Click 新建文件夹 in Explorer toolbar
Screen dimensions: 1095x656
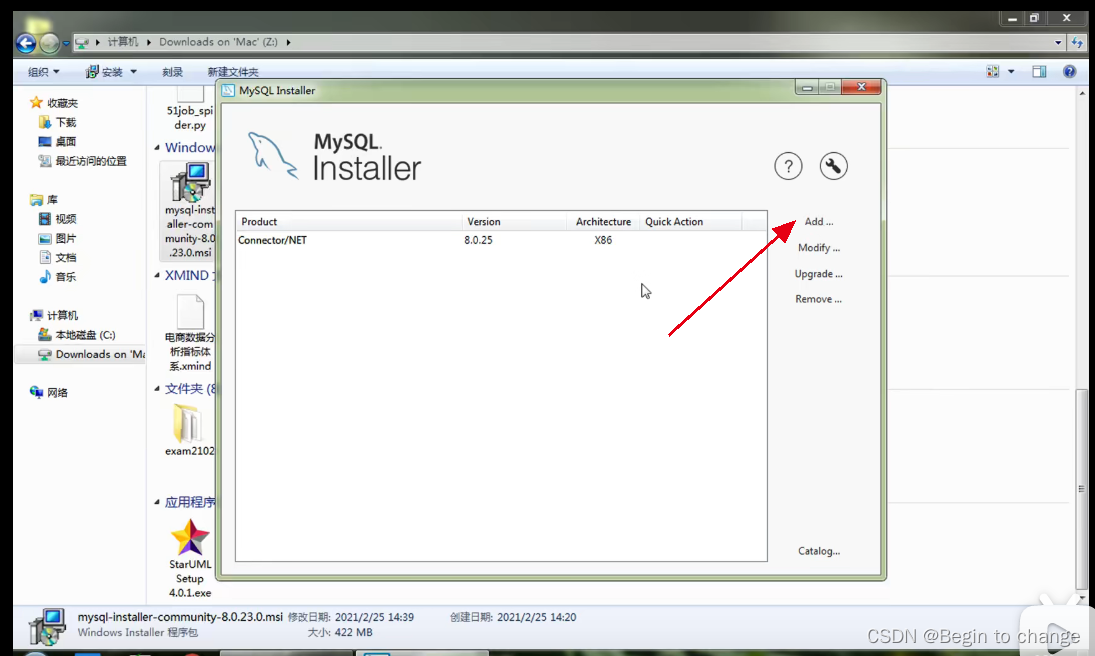click(x=233, y=72)
